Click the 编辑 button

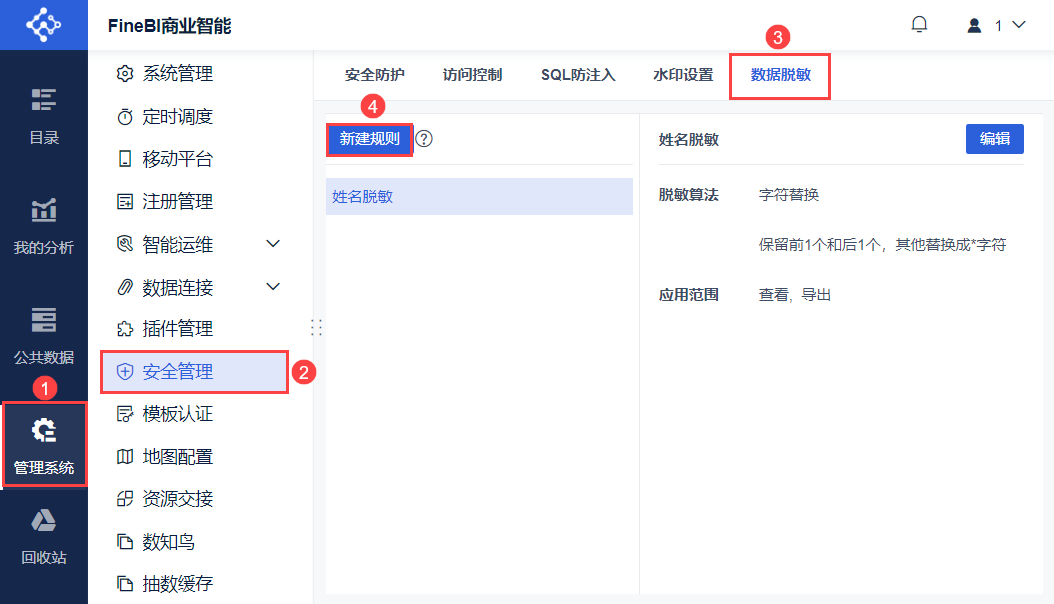pos(994,139)
